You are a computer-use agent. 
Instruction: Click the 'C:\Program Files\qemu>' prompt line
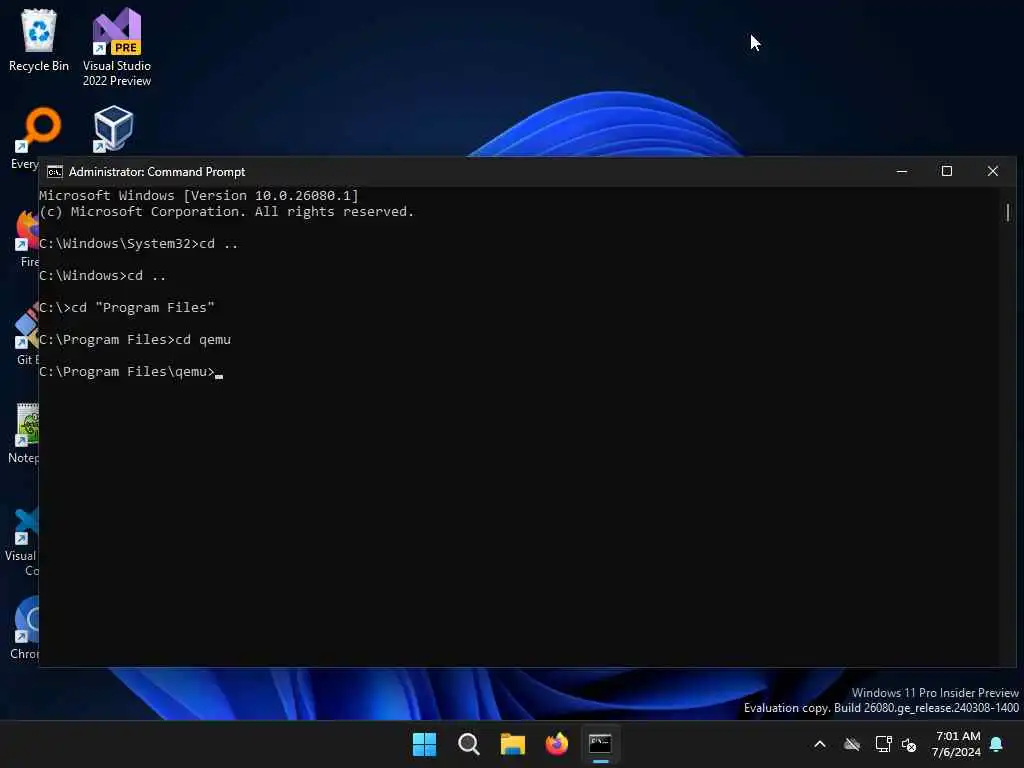[131, 372]
